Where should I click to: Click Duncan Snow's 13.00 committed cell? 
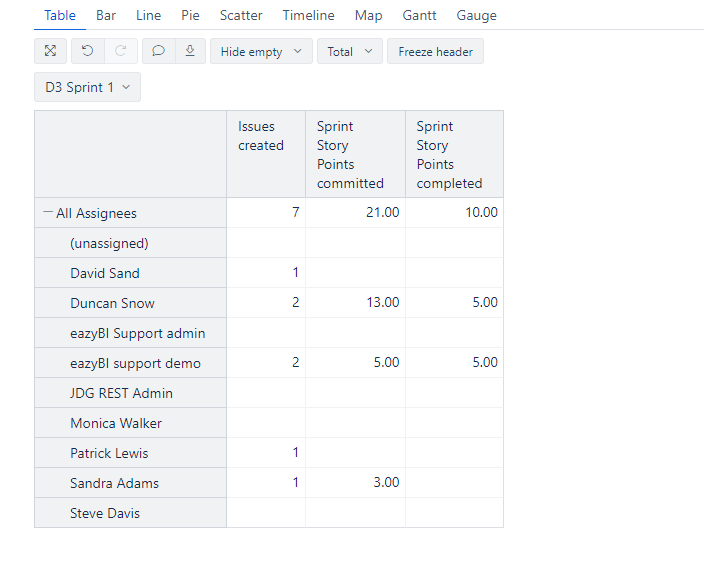(356, 303)
